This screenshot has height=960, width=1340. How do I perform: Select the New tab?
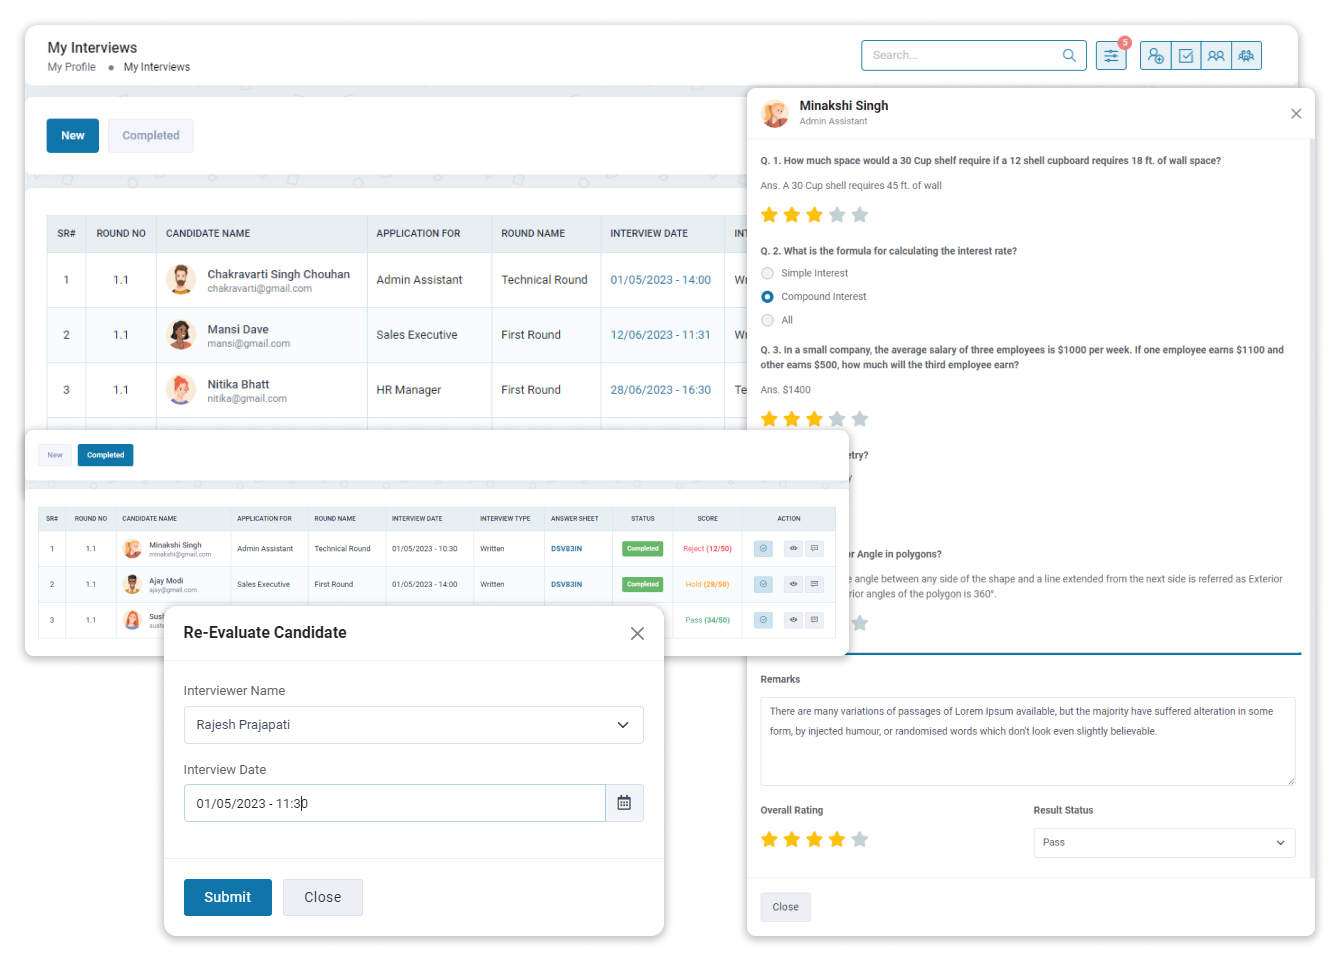click(73, 136)
